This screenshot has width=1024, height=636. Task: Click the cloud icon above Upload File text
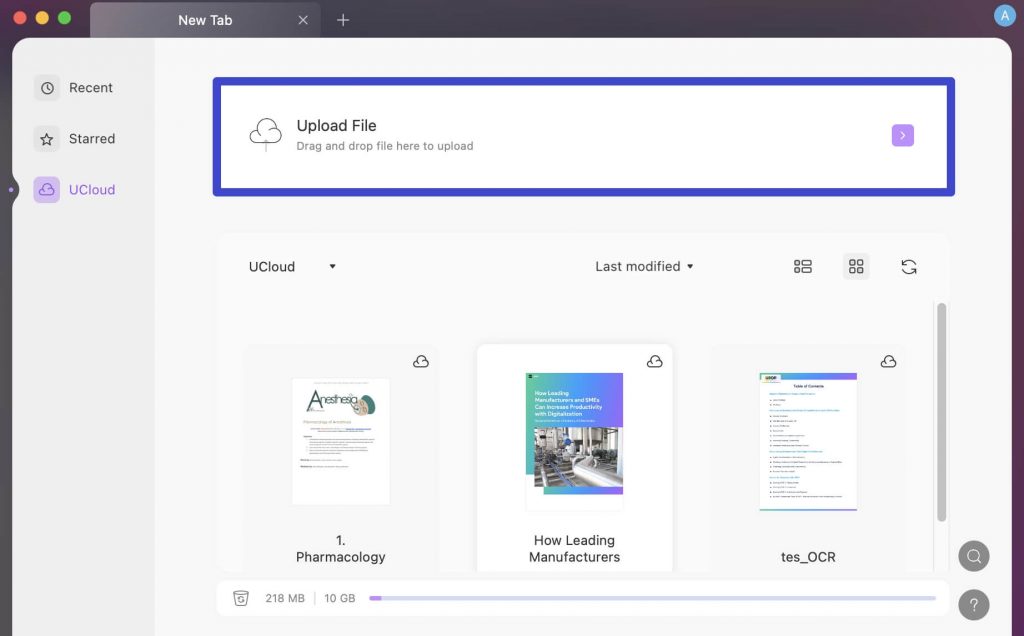pyautogui.click(x=265, y=133)
